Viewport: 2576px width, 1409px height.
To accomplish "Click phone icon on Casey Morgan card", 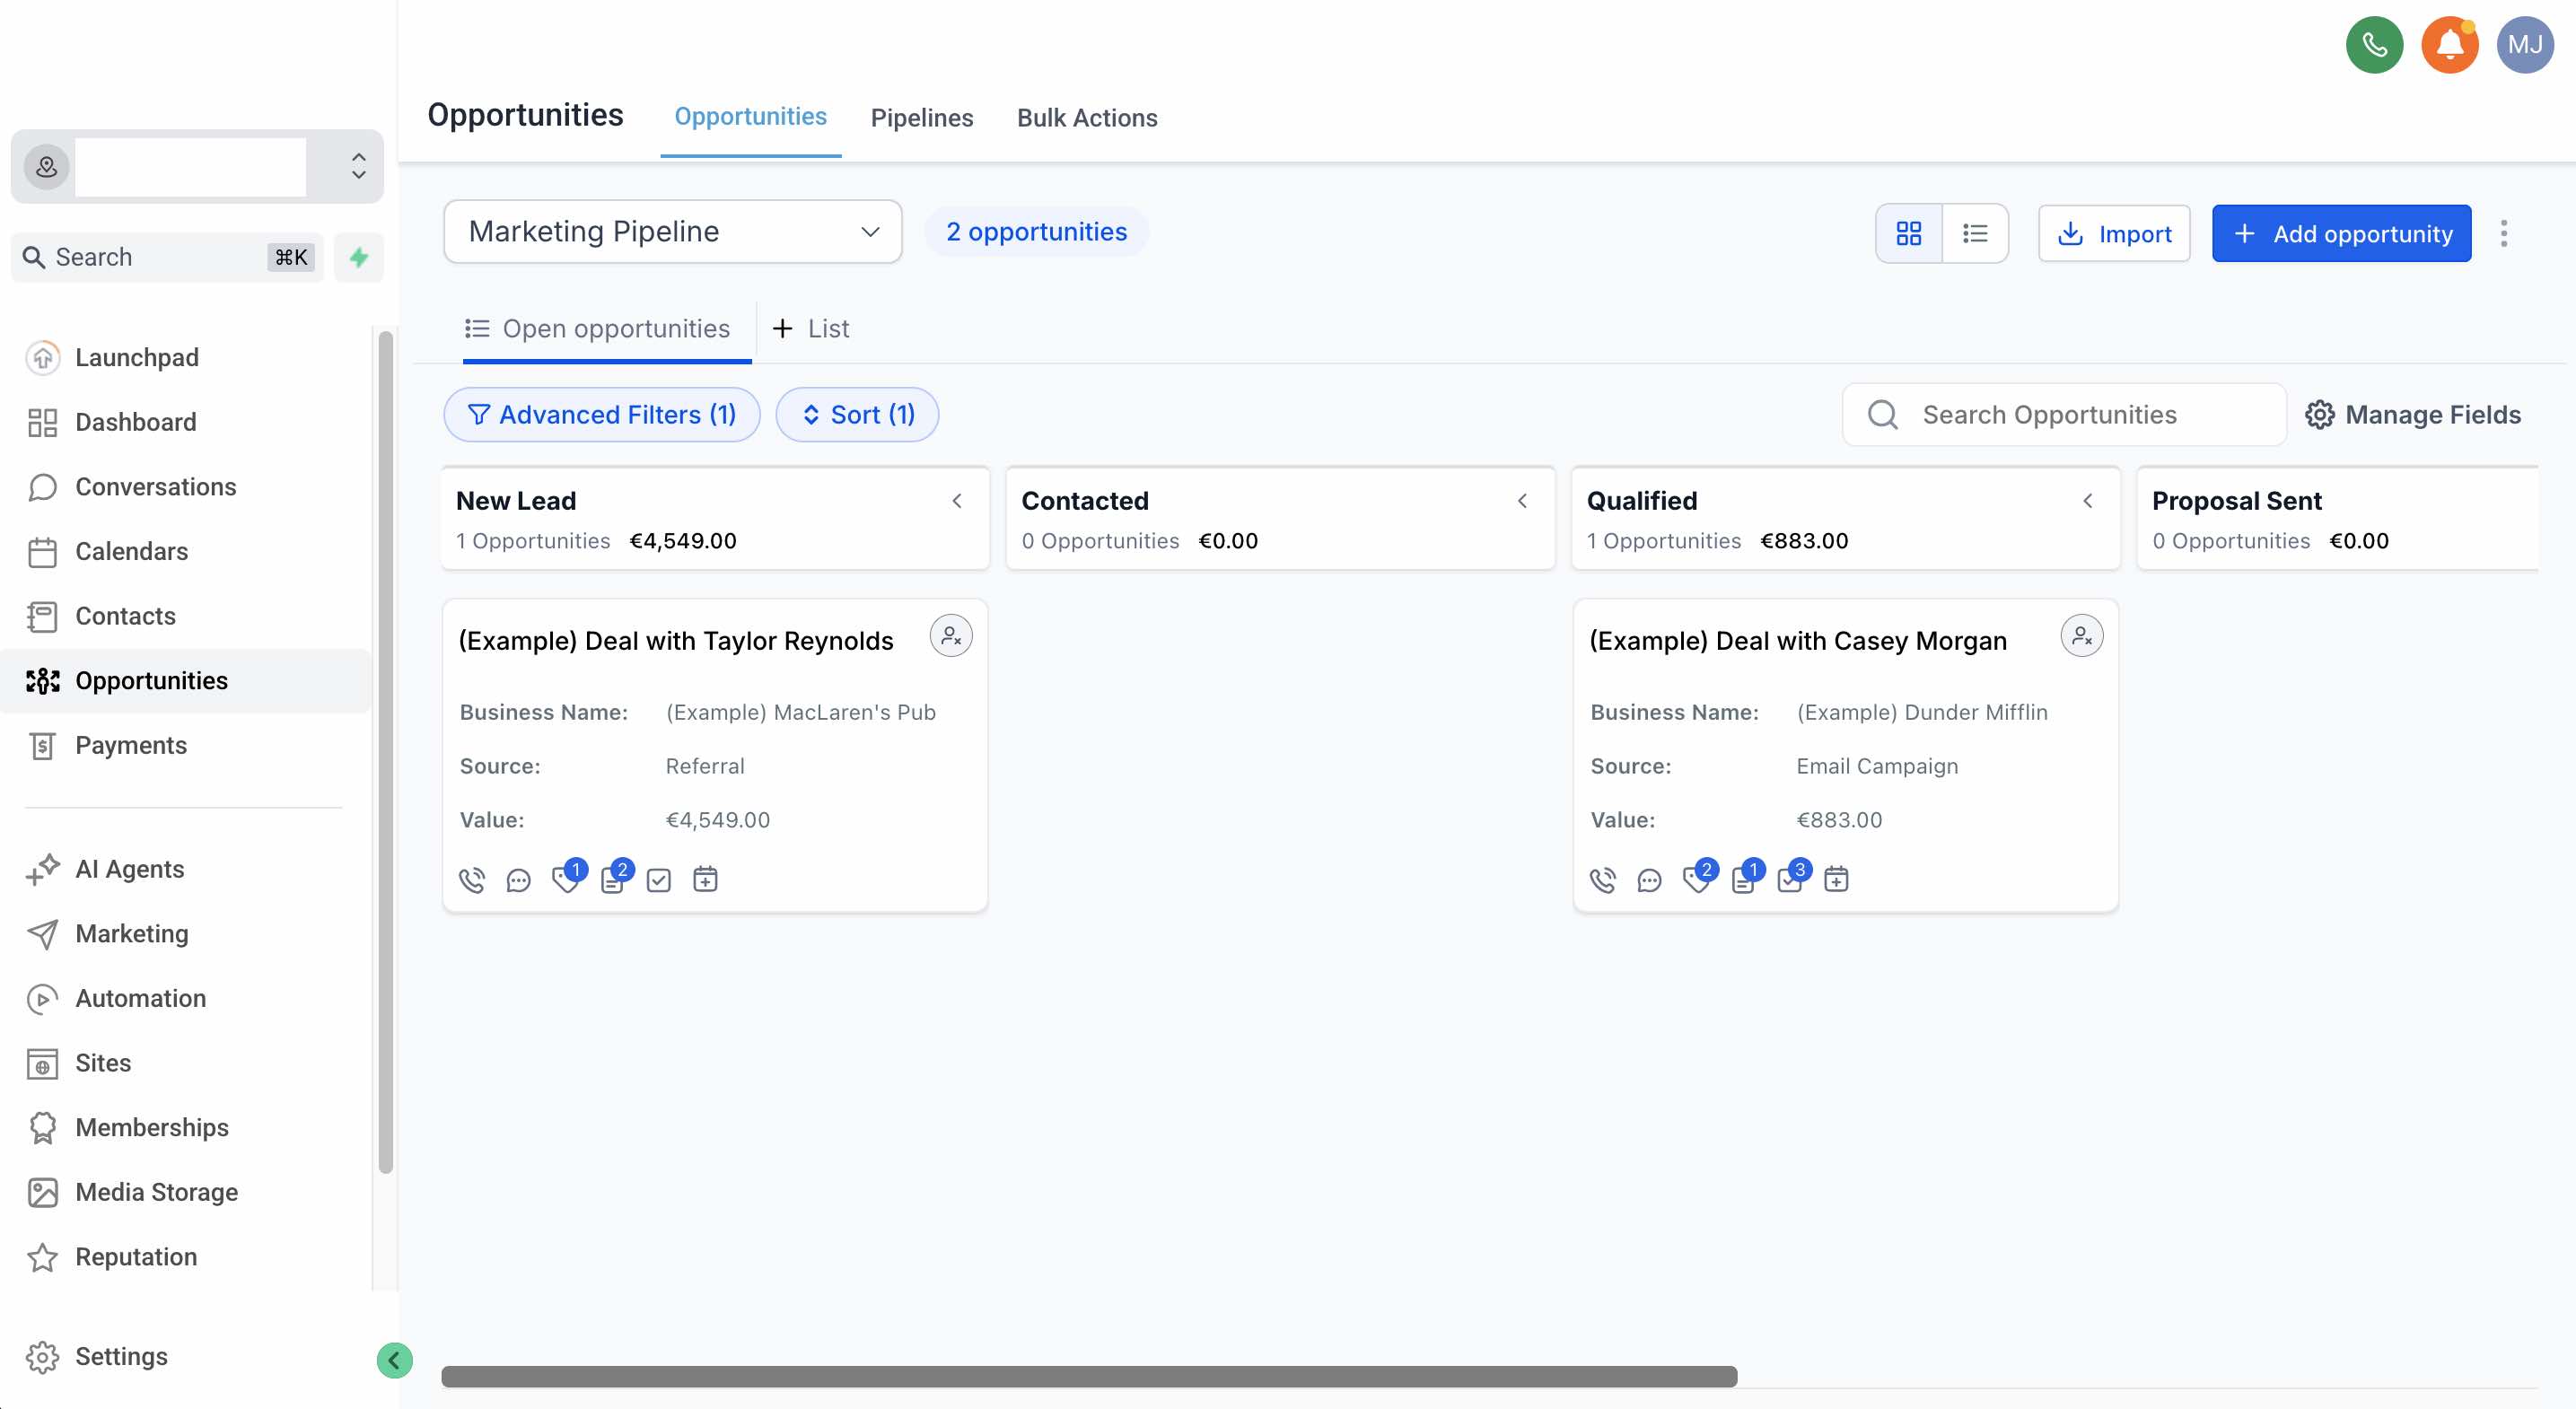I will pos(1603,880).
